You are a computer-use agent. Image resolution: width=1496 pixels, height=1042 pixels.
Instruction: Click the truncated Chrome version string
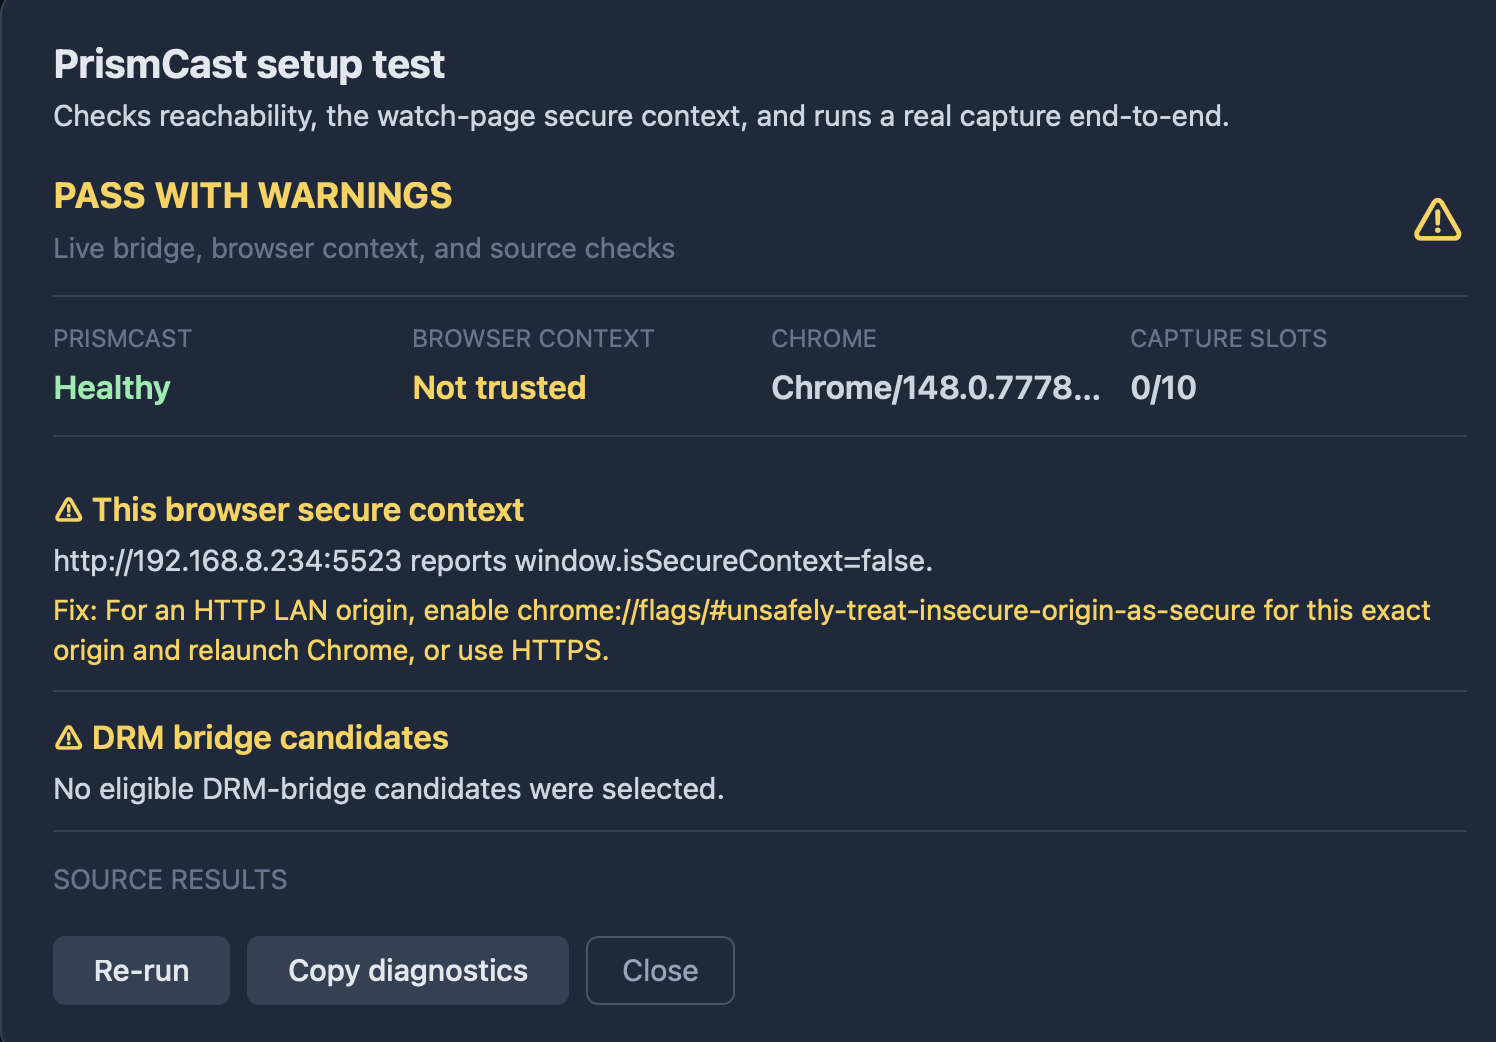(x=936, y=388)
